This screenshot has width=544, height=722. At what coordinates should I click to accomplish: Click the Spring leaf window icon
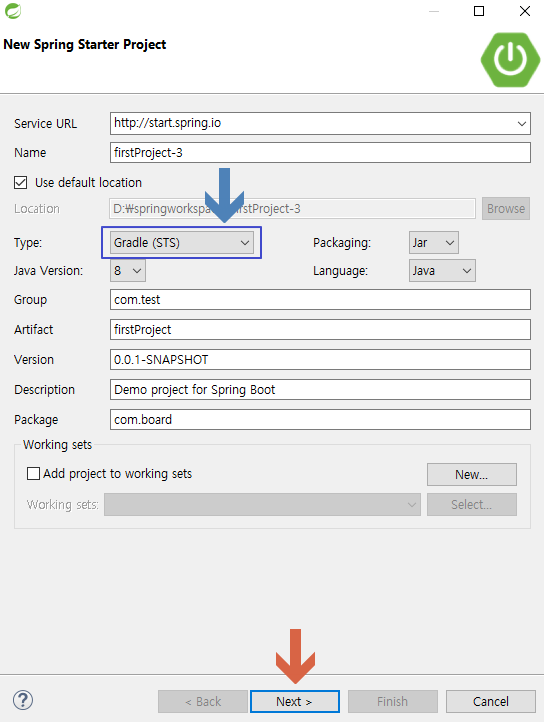click(x=13, y=11)
